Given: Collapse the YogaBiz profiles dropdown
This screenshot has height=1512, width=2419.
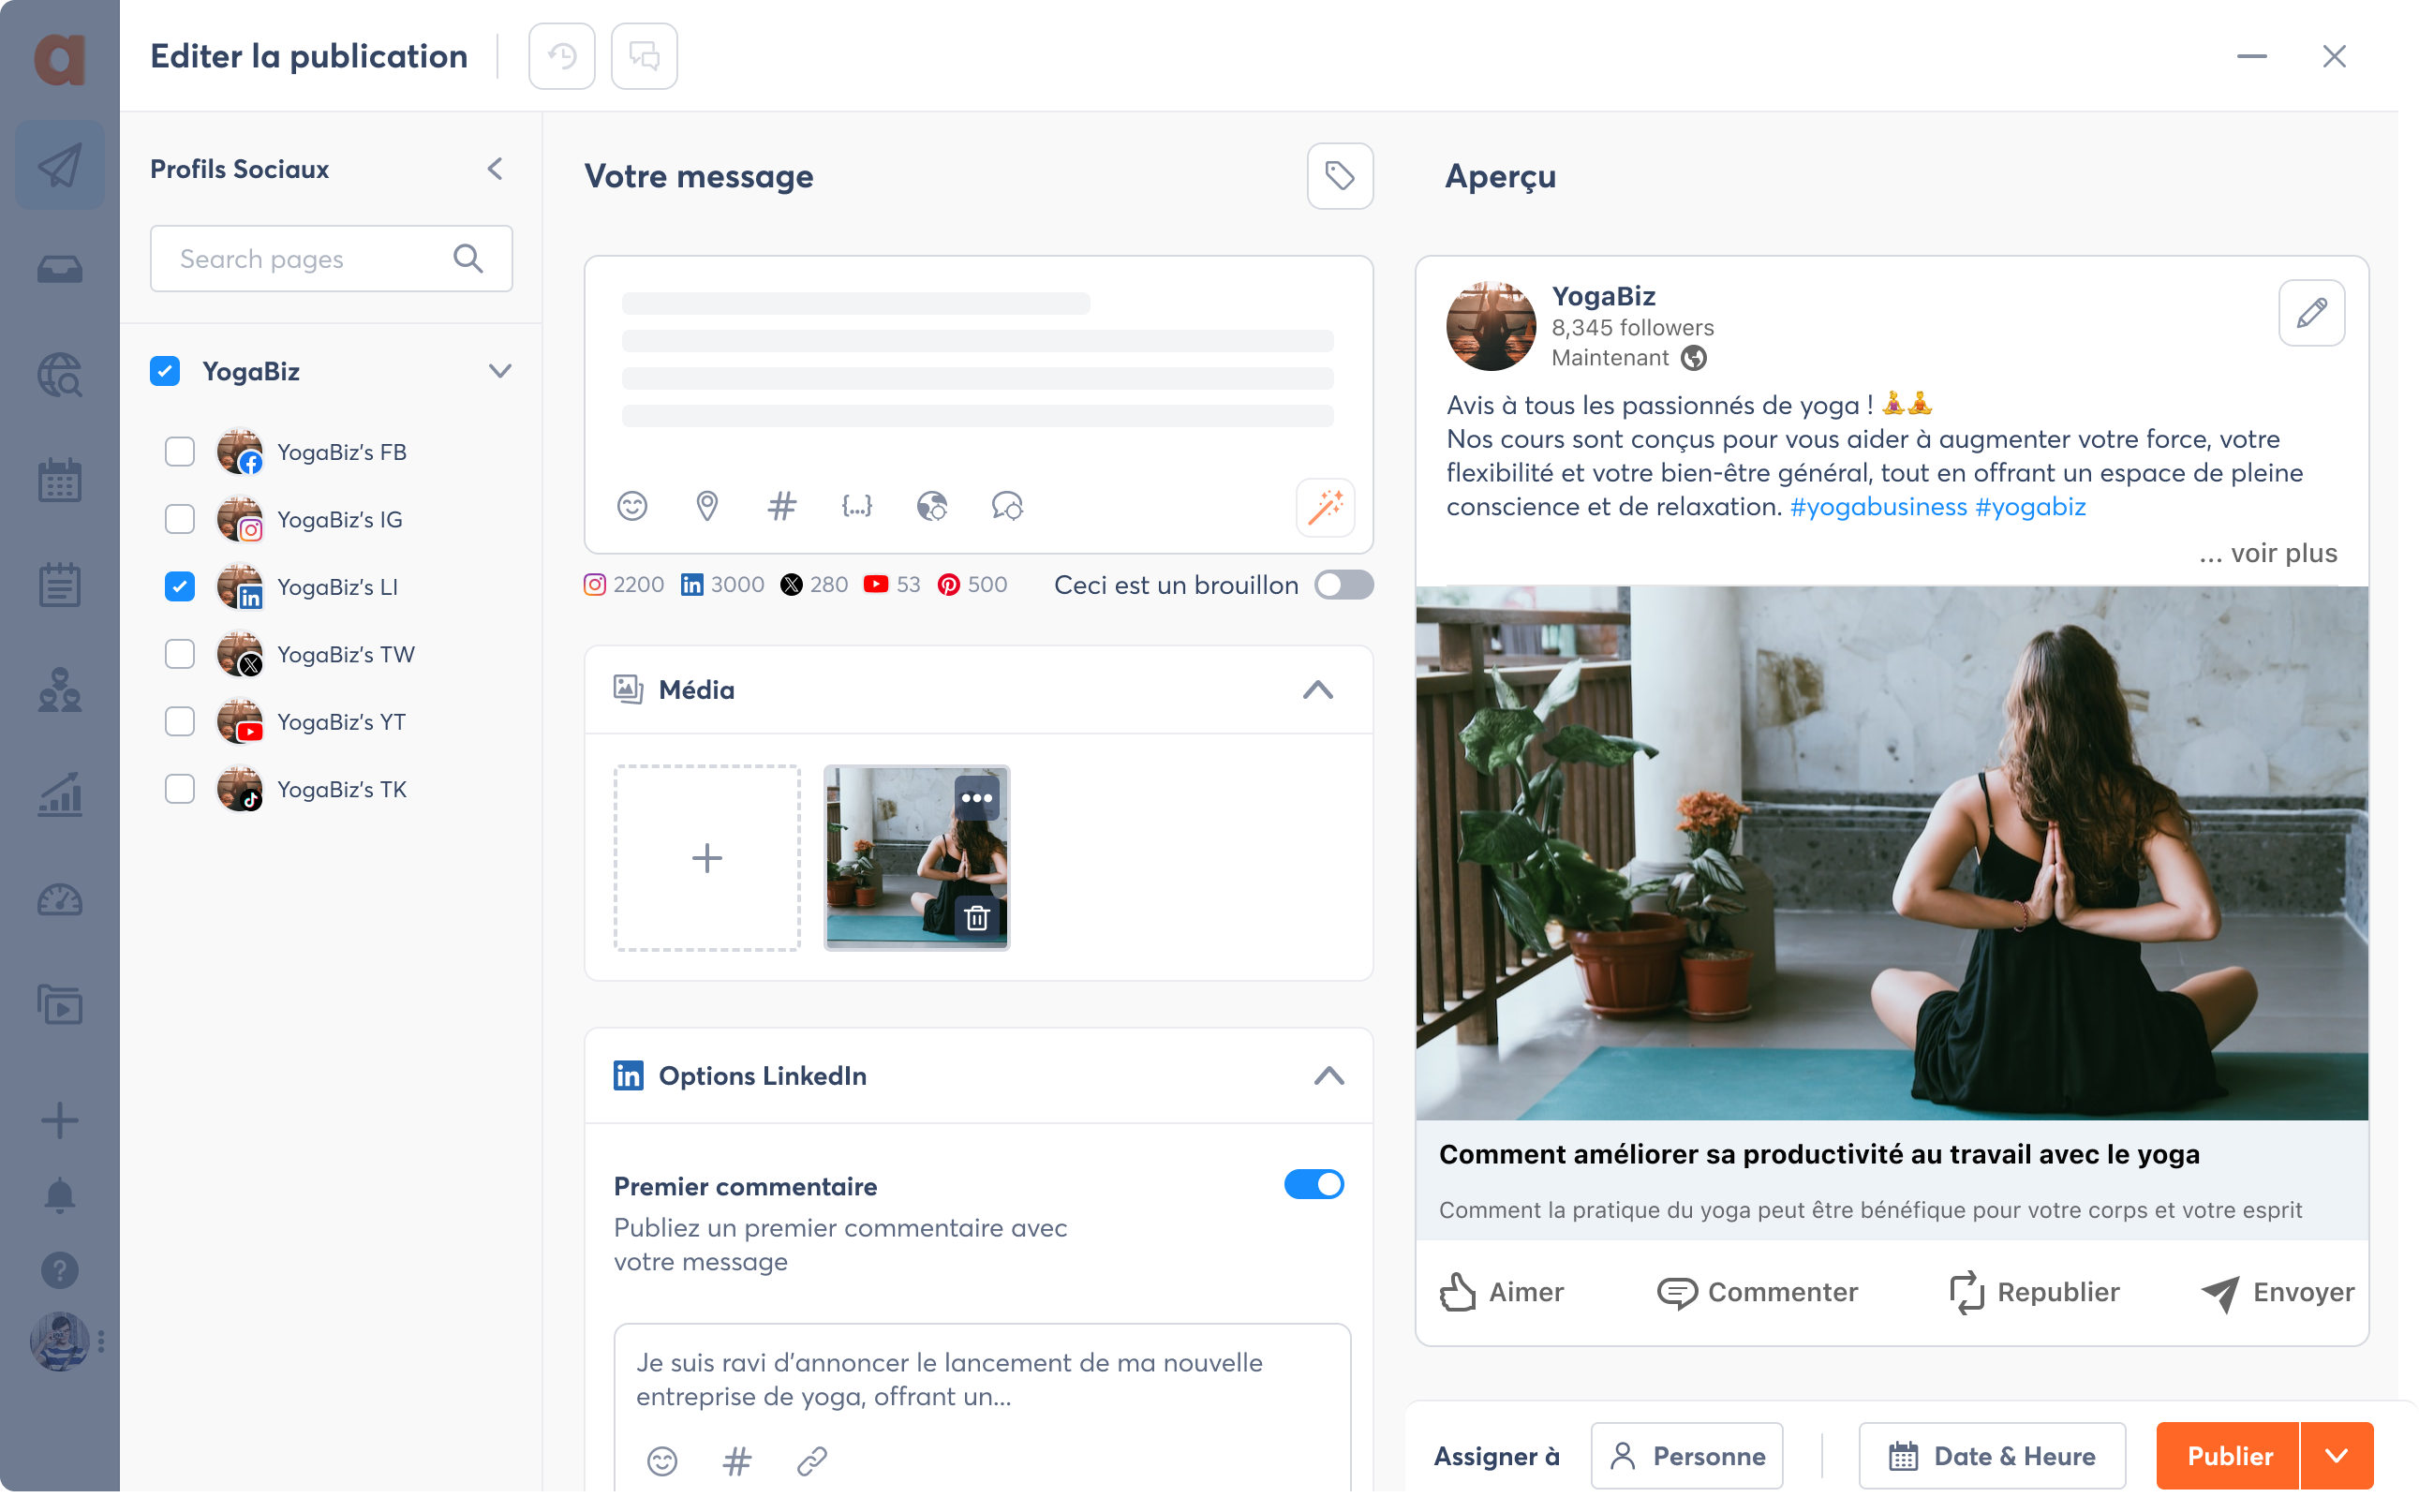Looking at the screenshot, I should [x=500, y=371].
